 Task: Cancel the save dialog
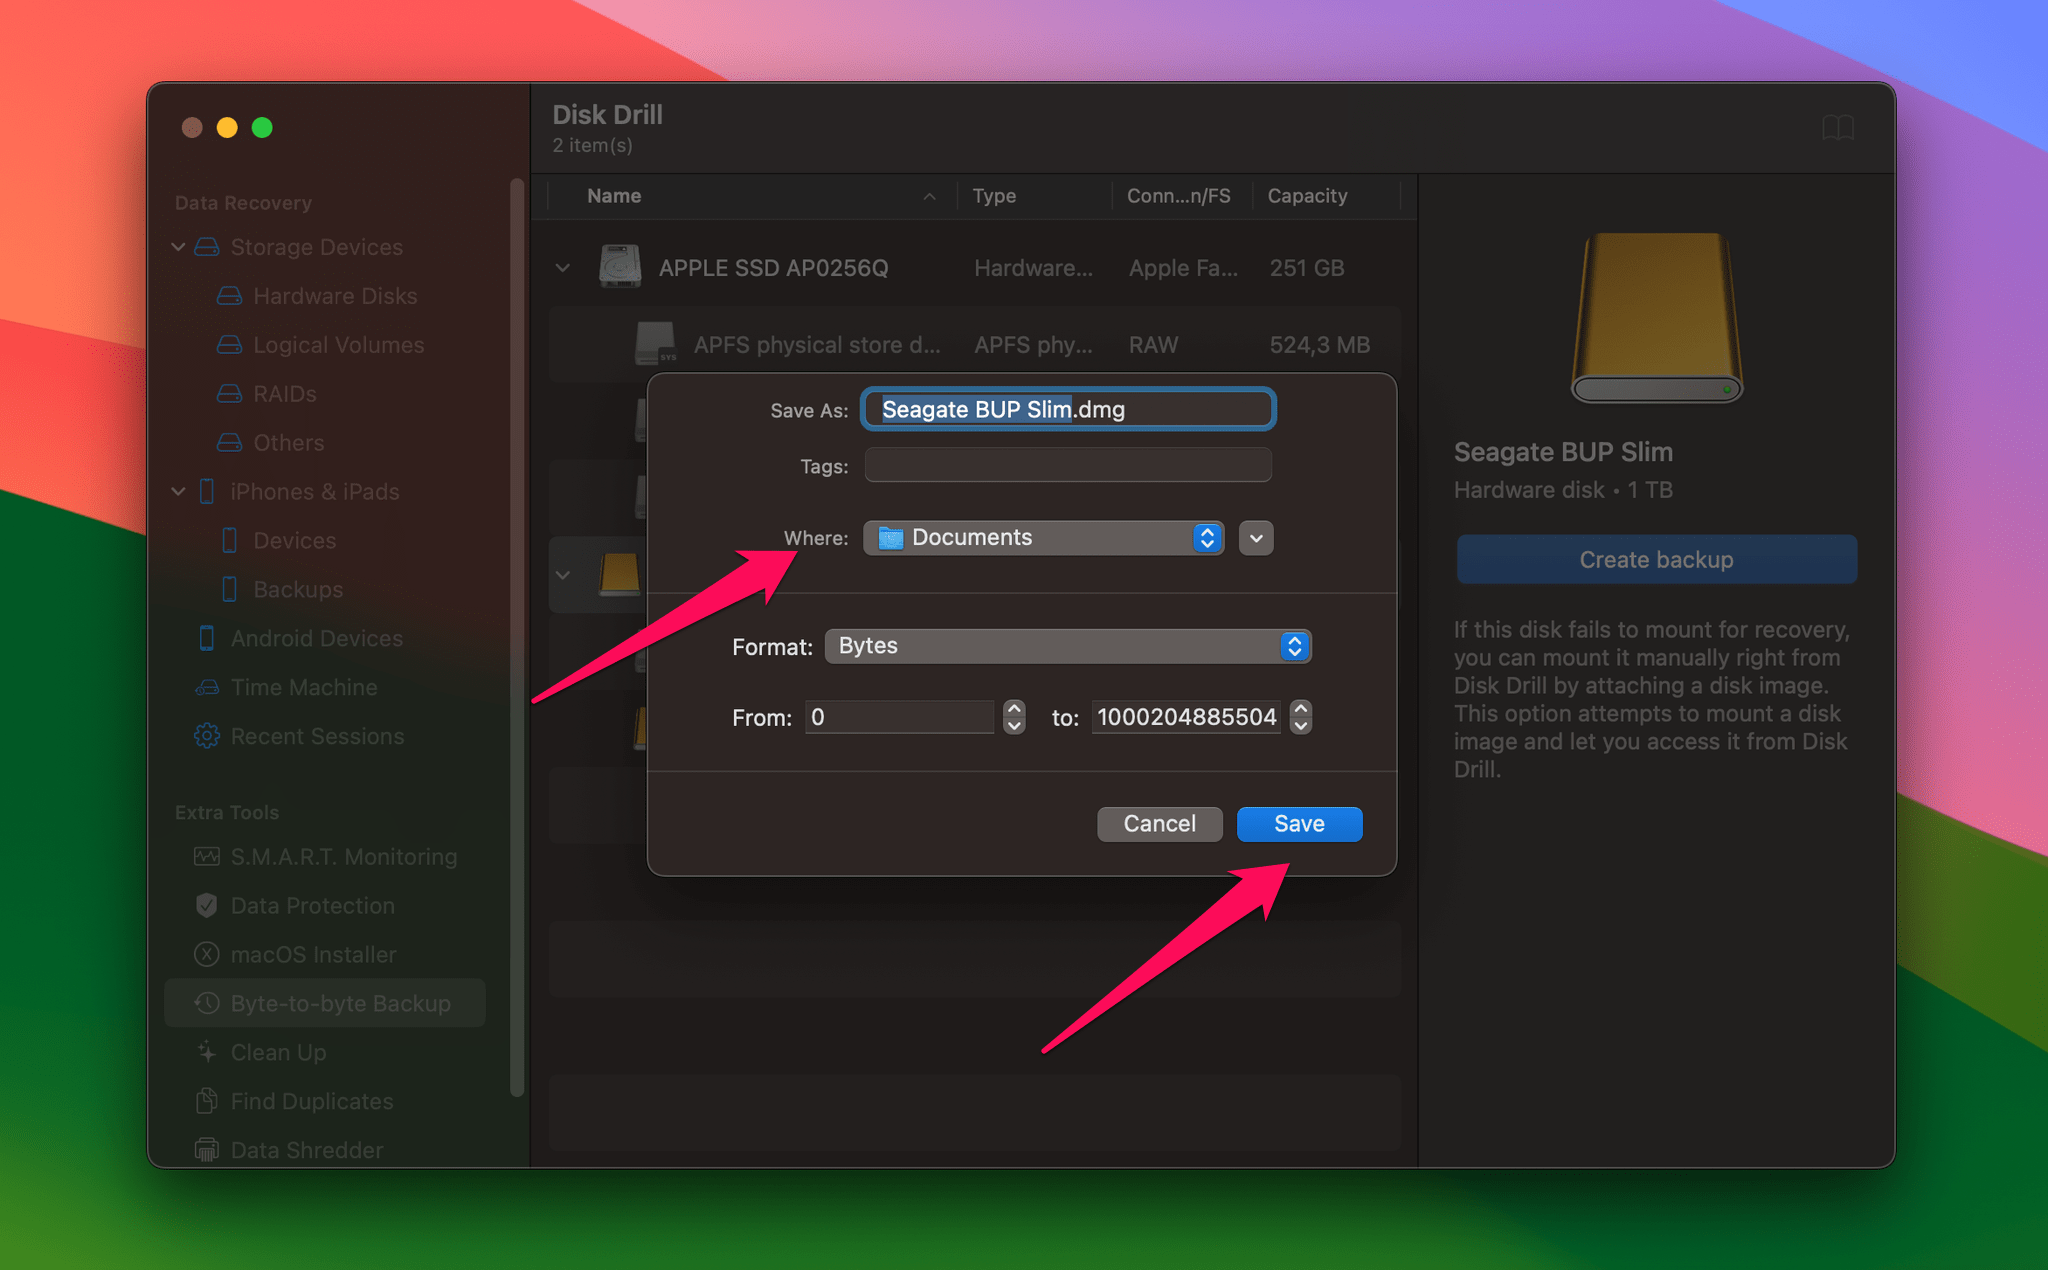(x=1158, y=823)
